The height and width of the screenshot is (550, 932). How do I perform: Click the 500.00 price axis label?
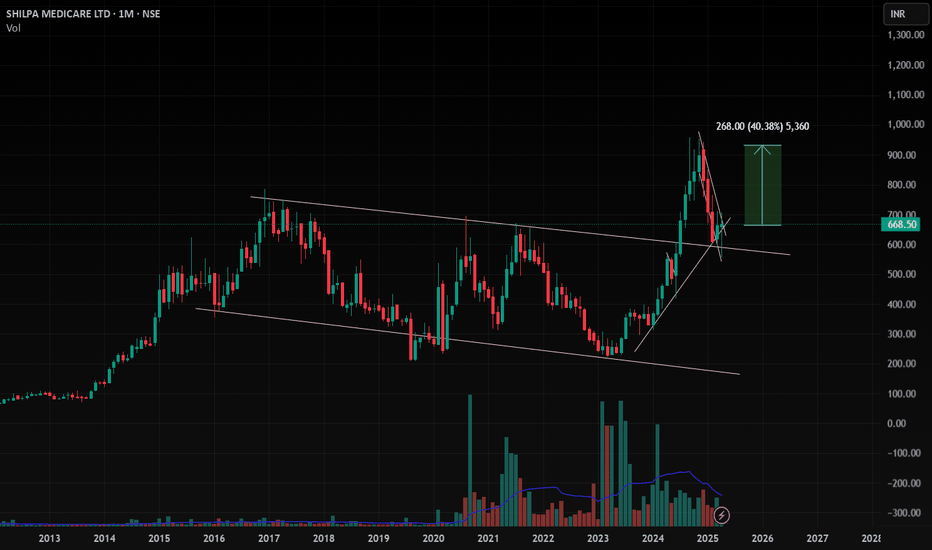click(902, 274)
